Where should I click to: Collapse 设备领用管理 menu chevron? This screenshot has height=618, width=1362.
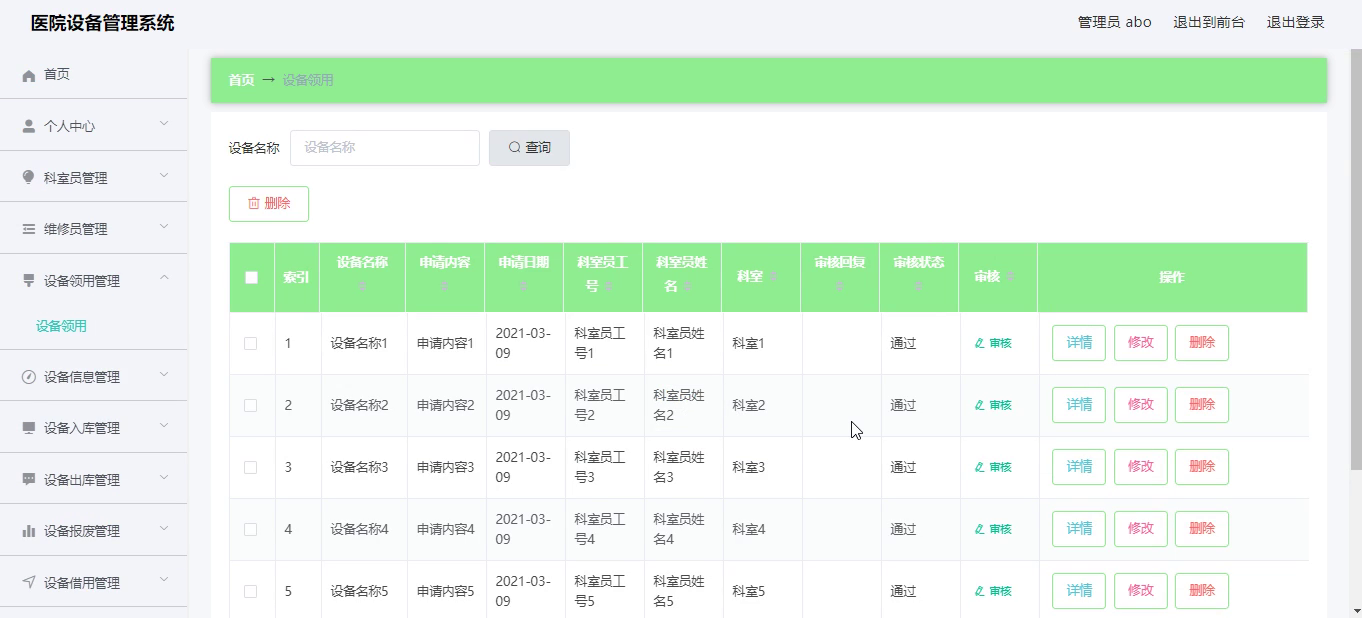pyautogui.click(x=164, y=278)
